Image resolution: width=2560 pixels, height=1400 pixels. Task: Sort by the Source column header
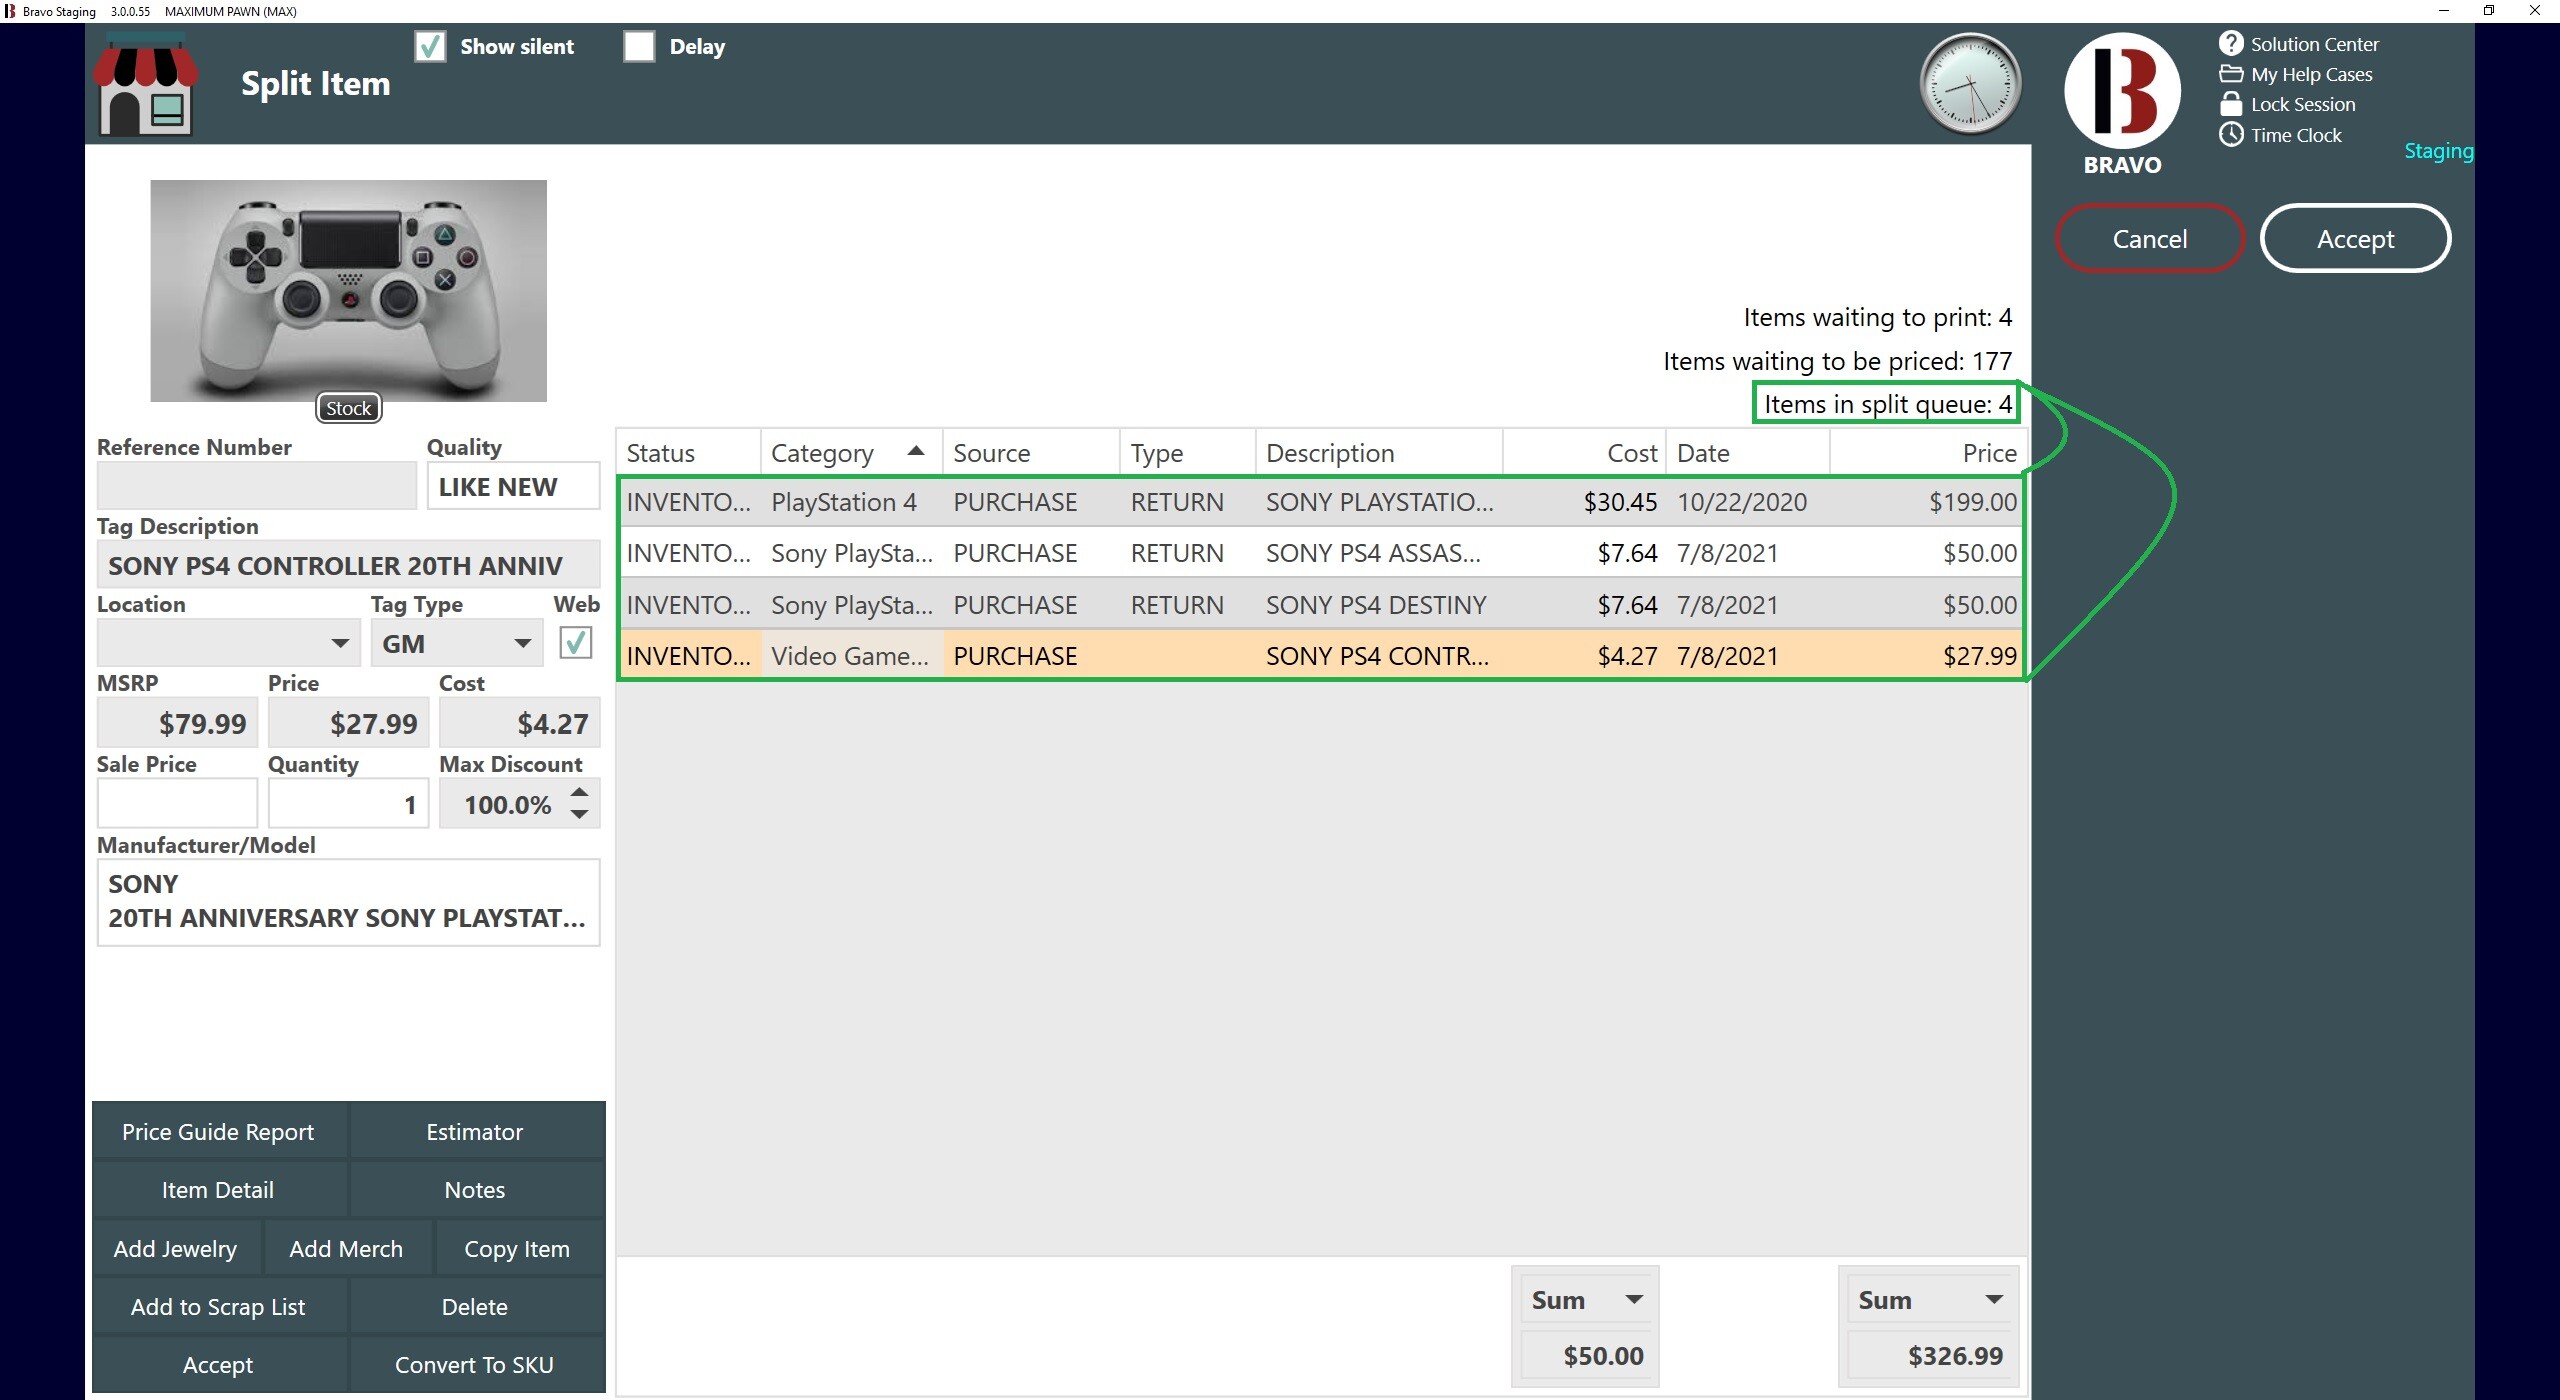1031,453
